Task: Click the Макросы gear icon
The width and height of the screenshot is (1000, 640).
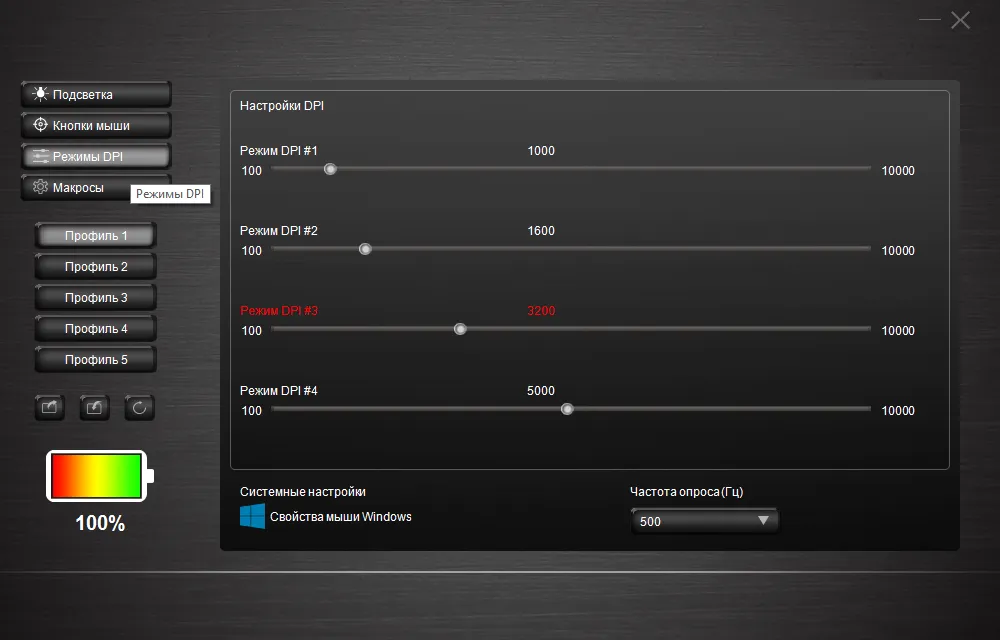Action: [x=40, y=187]
